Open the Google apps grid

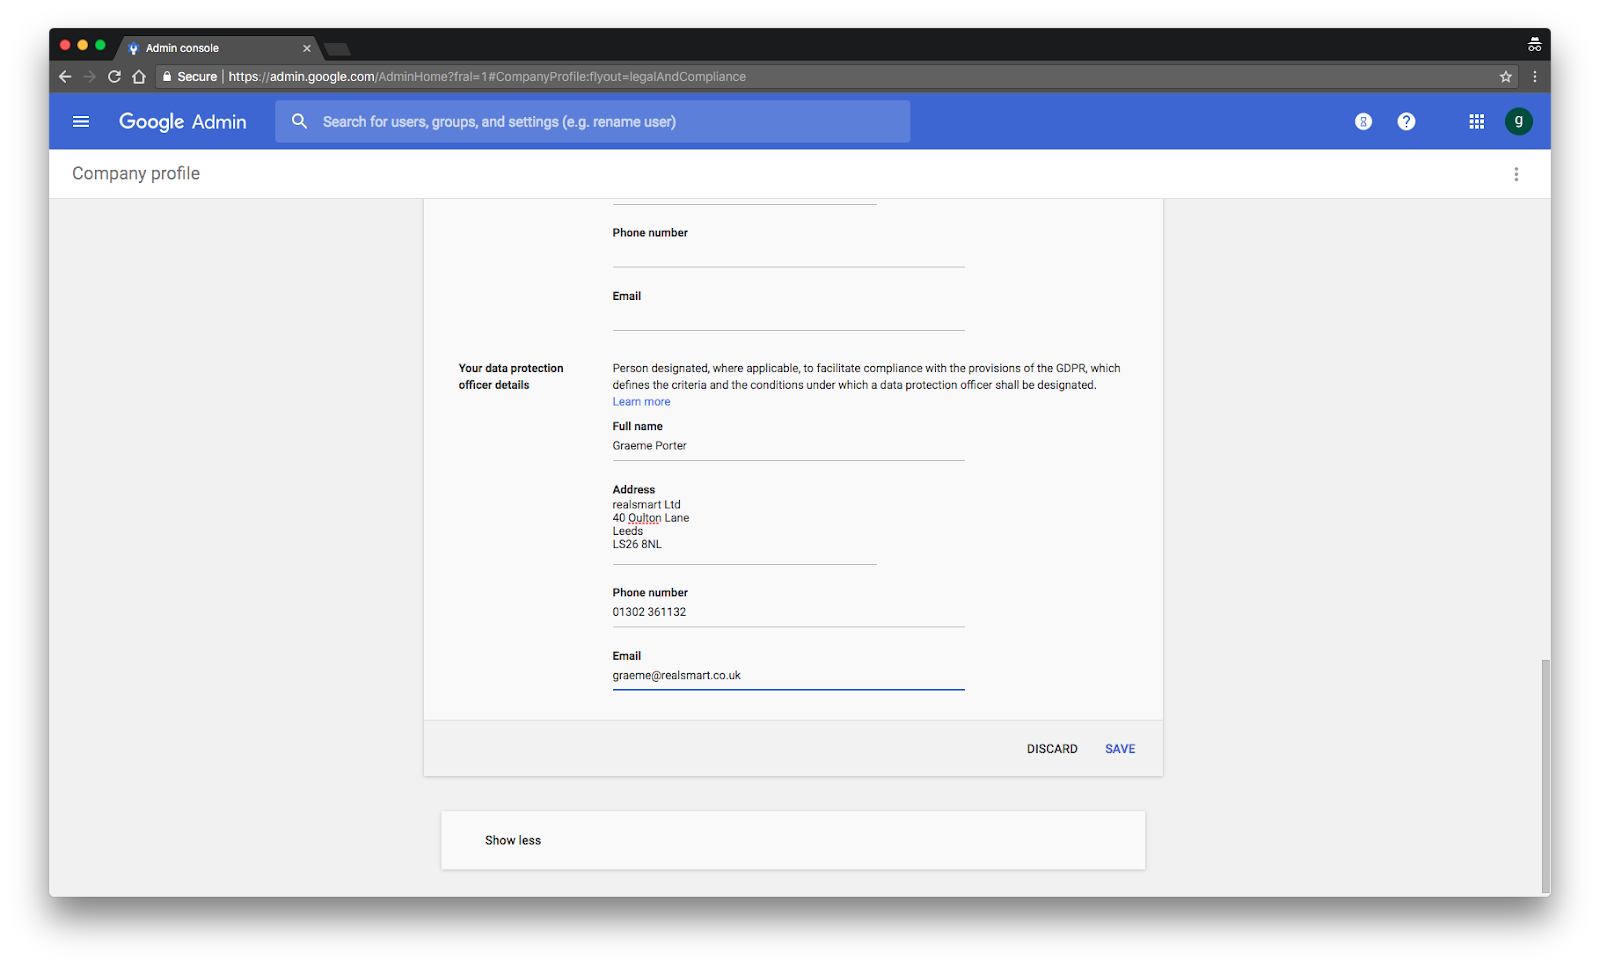pyautogui.click(x=1476, y=121)
